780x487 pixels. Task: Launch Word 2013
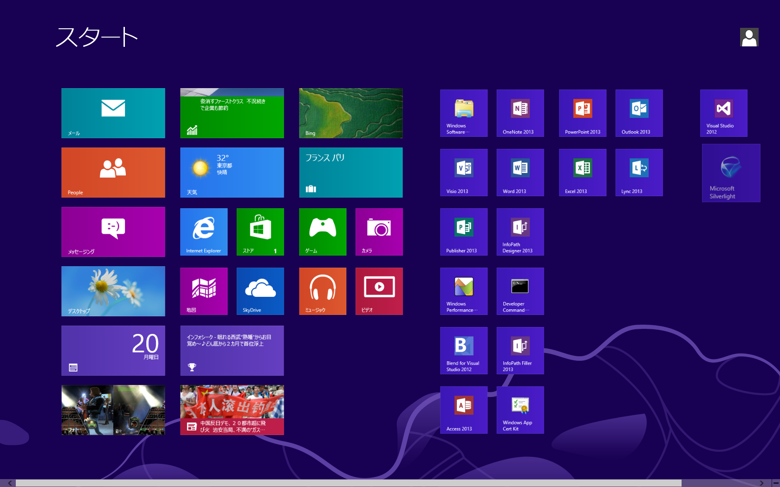coord(520,172)
